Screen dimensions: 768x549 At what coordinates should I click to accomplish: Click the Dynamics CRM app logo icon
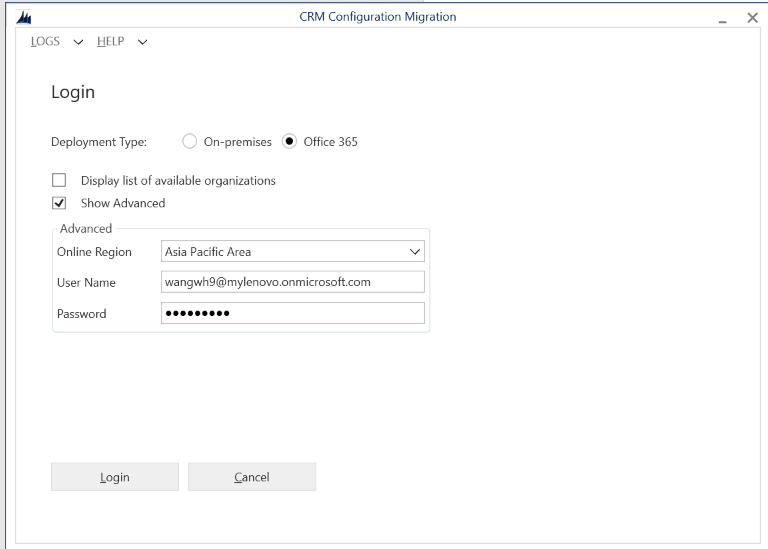(x=24, y=18)
